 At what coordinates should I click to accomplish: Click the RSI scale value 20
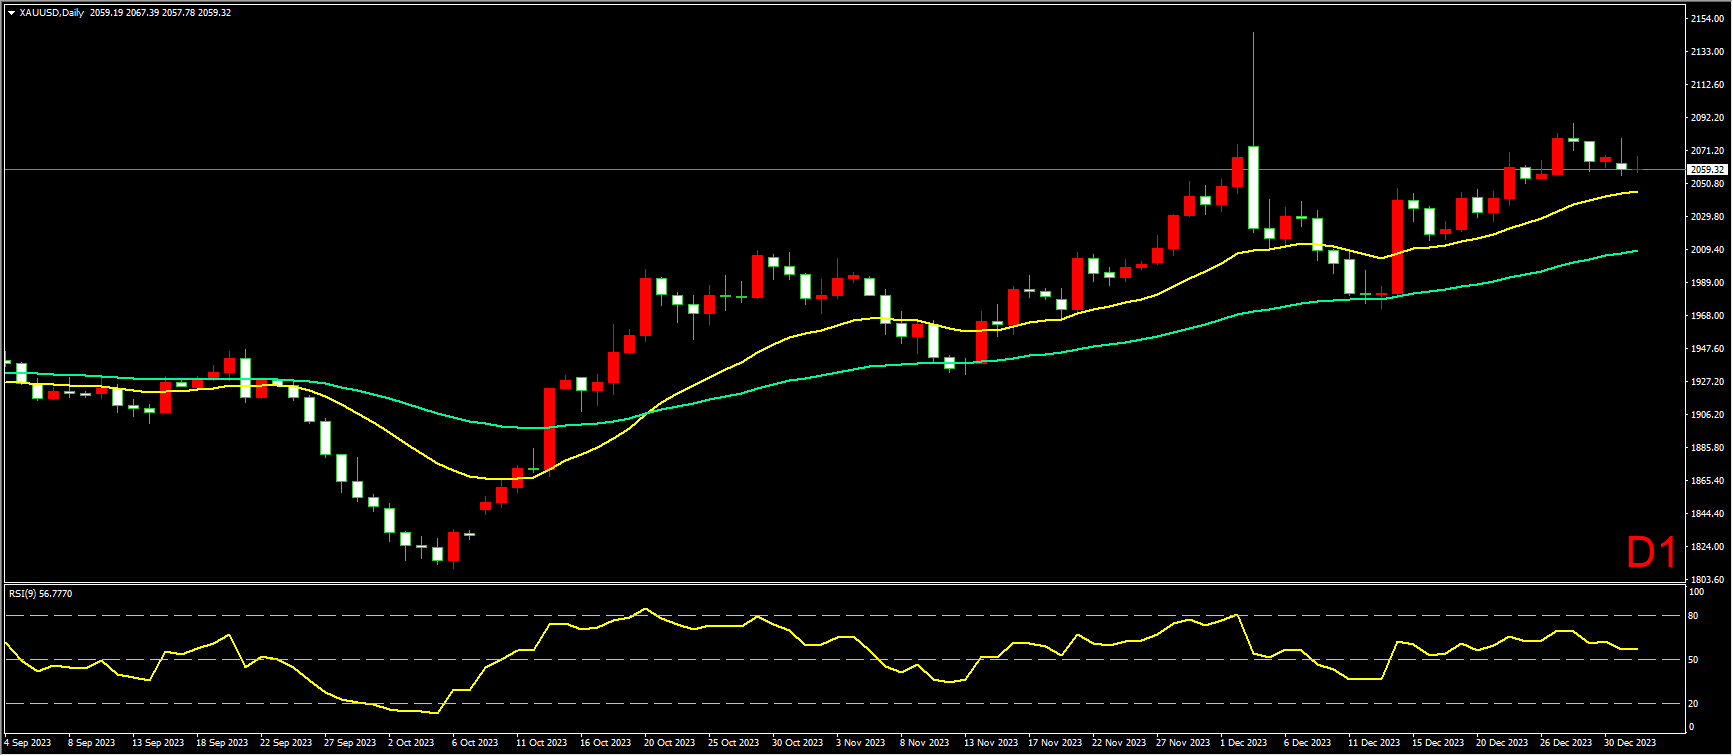click(x=1694, y=704)
